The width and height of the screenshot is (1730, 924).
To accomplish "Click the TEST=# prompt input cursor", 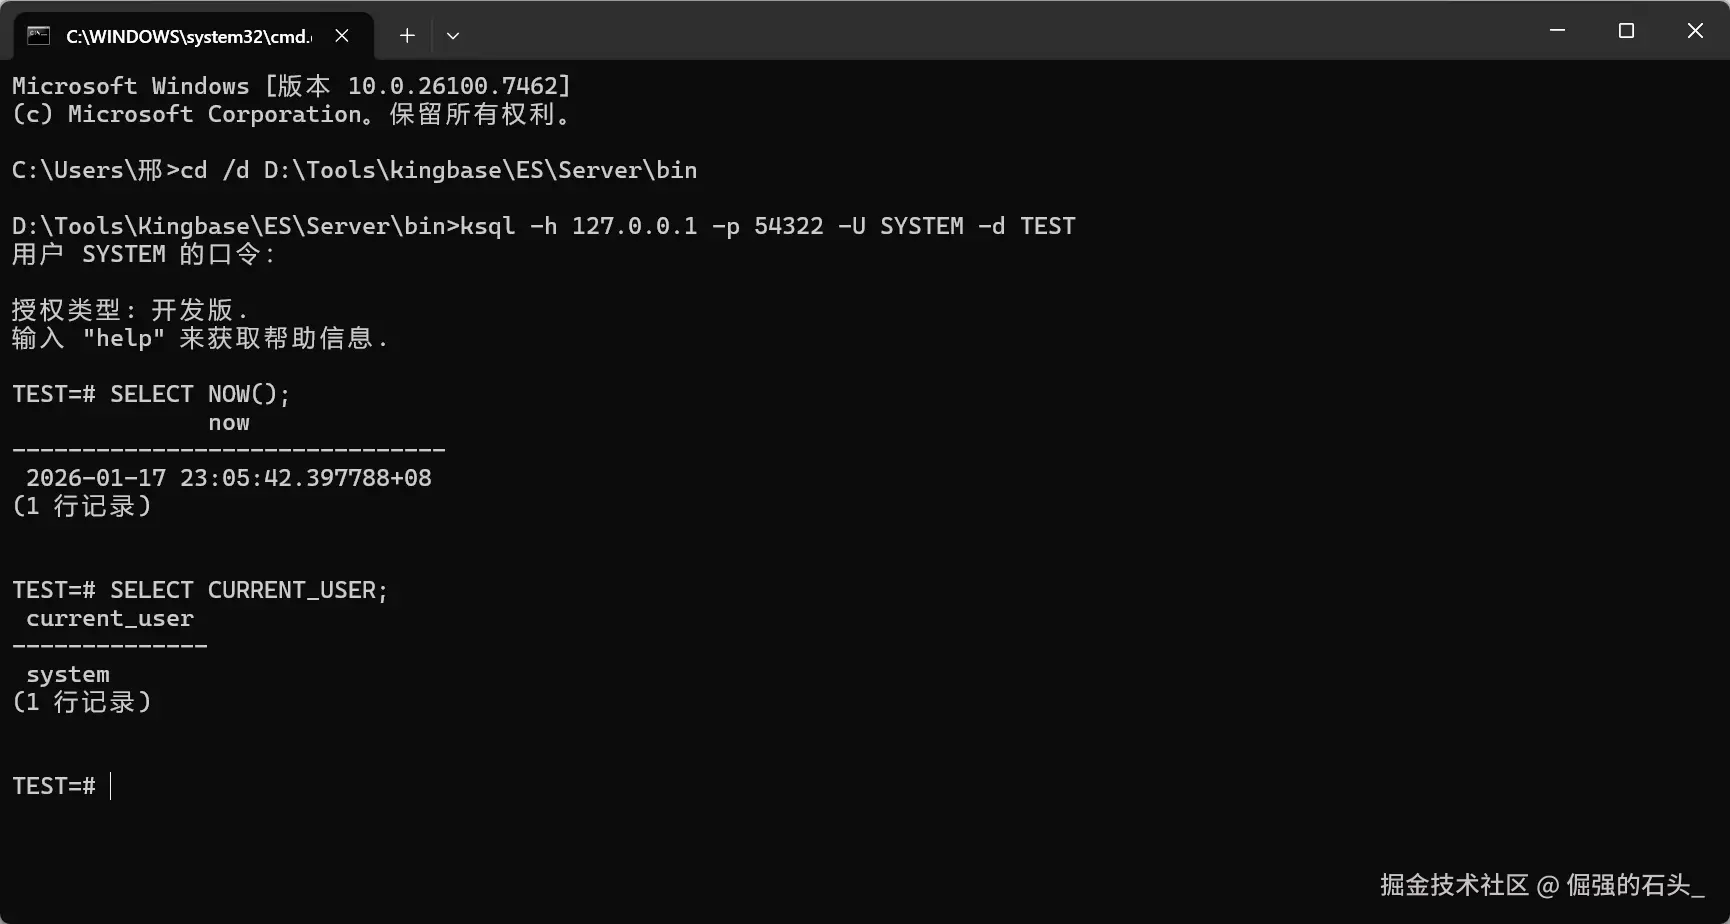I will coord(110,786).
